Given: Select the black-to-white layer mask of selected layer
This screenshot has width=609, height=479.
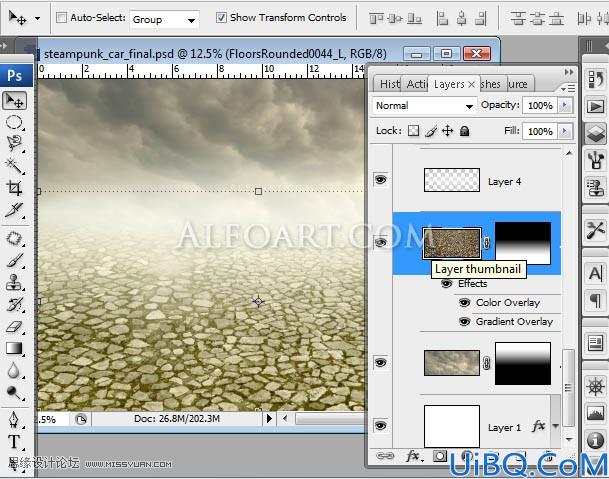Looking at the screenshot, I should point(523,243).
